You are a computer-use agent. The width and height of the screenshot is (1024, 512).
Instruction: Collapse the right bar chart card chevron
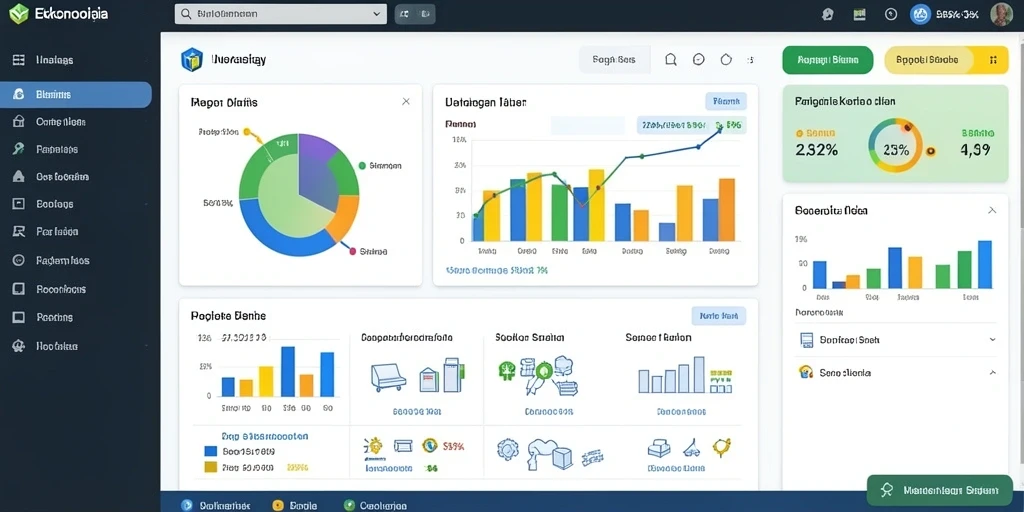click(992, 210)
